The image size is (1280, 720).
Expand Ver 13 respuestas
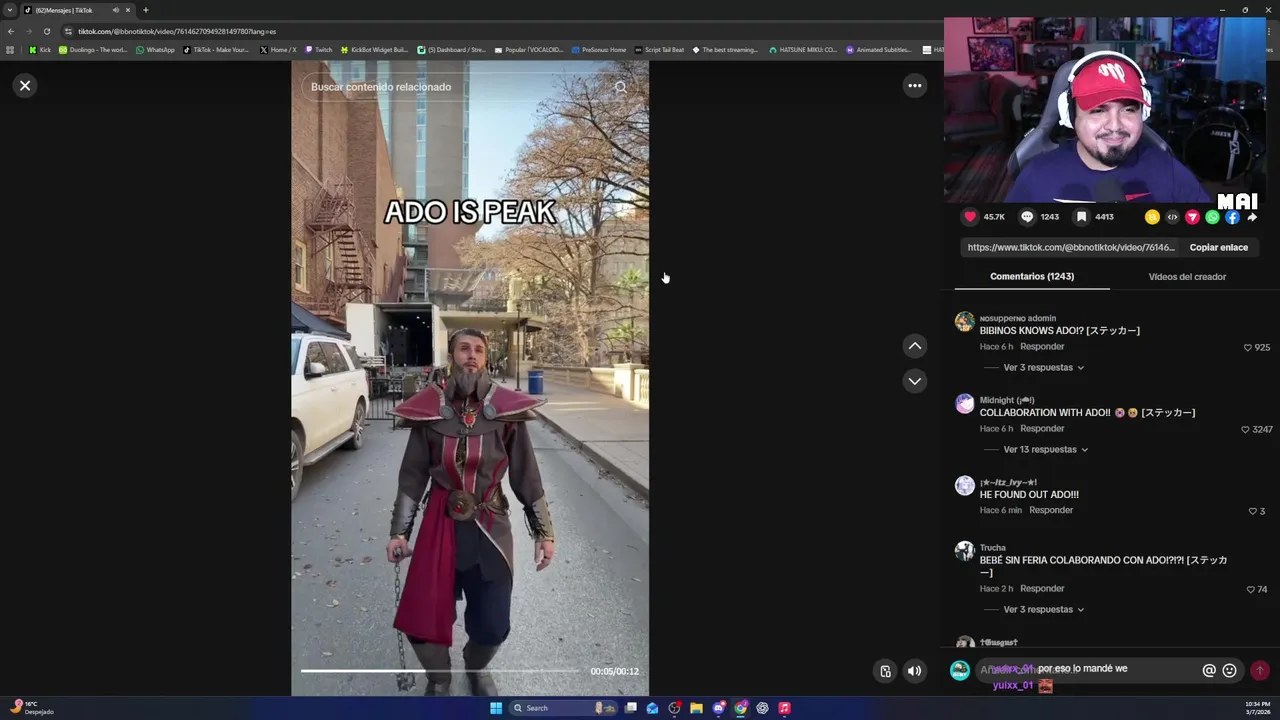point(1046,450)
